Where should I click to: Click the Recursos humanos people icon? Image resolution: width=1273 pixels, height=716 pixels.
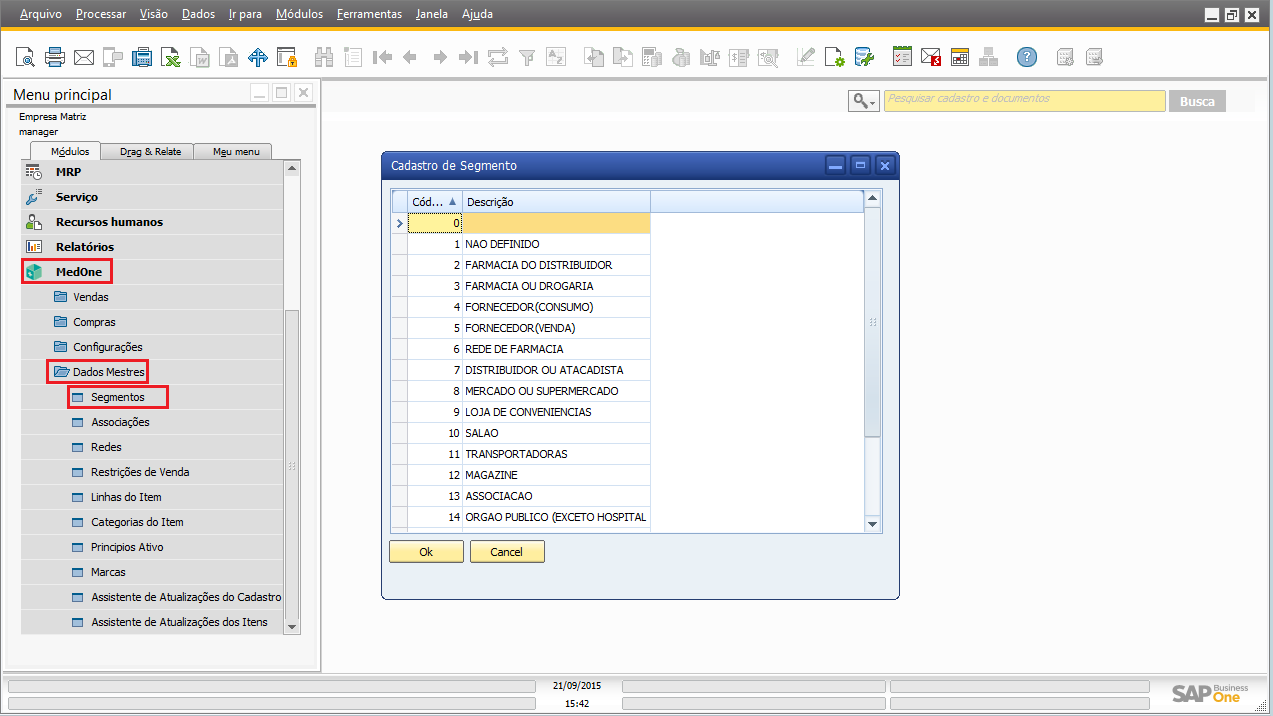(34, 222)
